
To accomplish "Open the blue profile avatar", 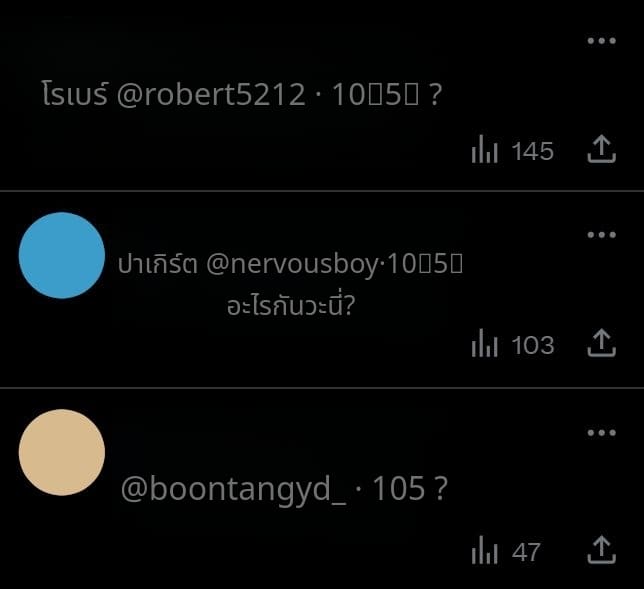I will 62,255.
